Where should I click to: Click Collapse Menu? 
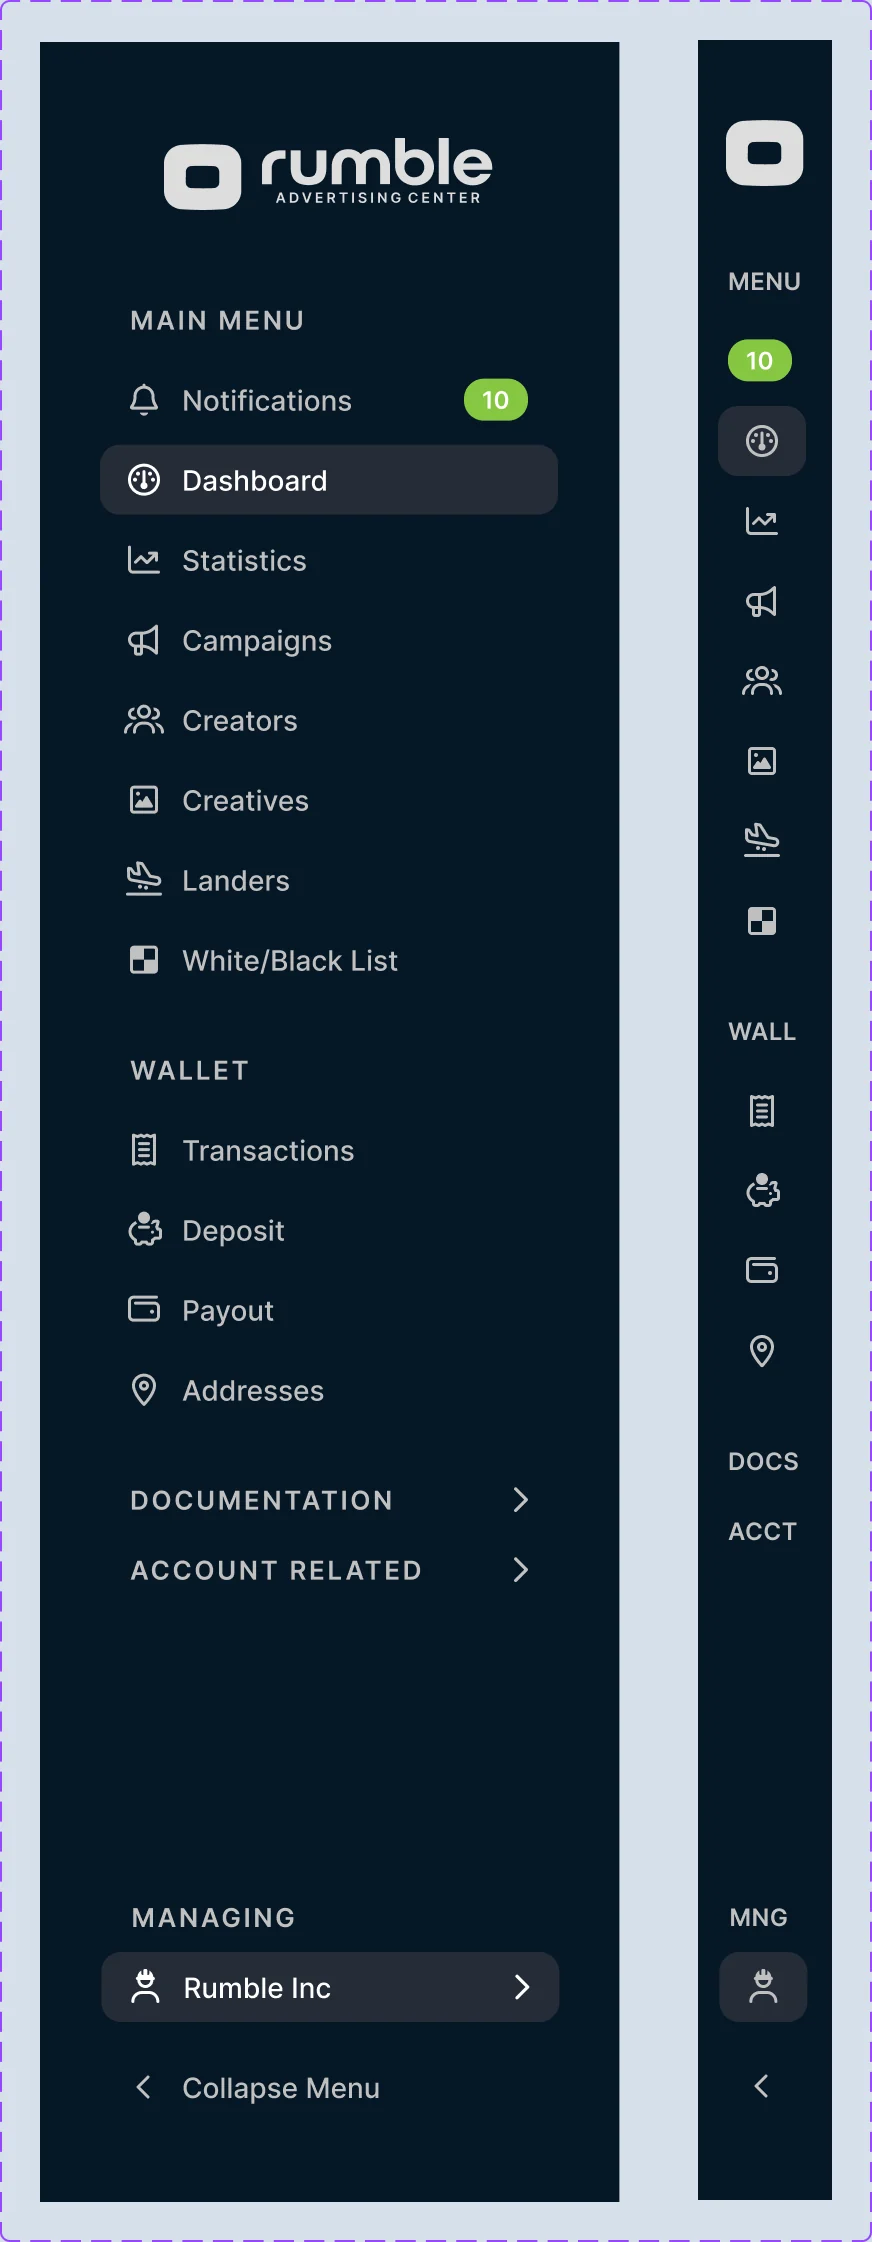pyautogui.click(x=281, y=2088)
